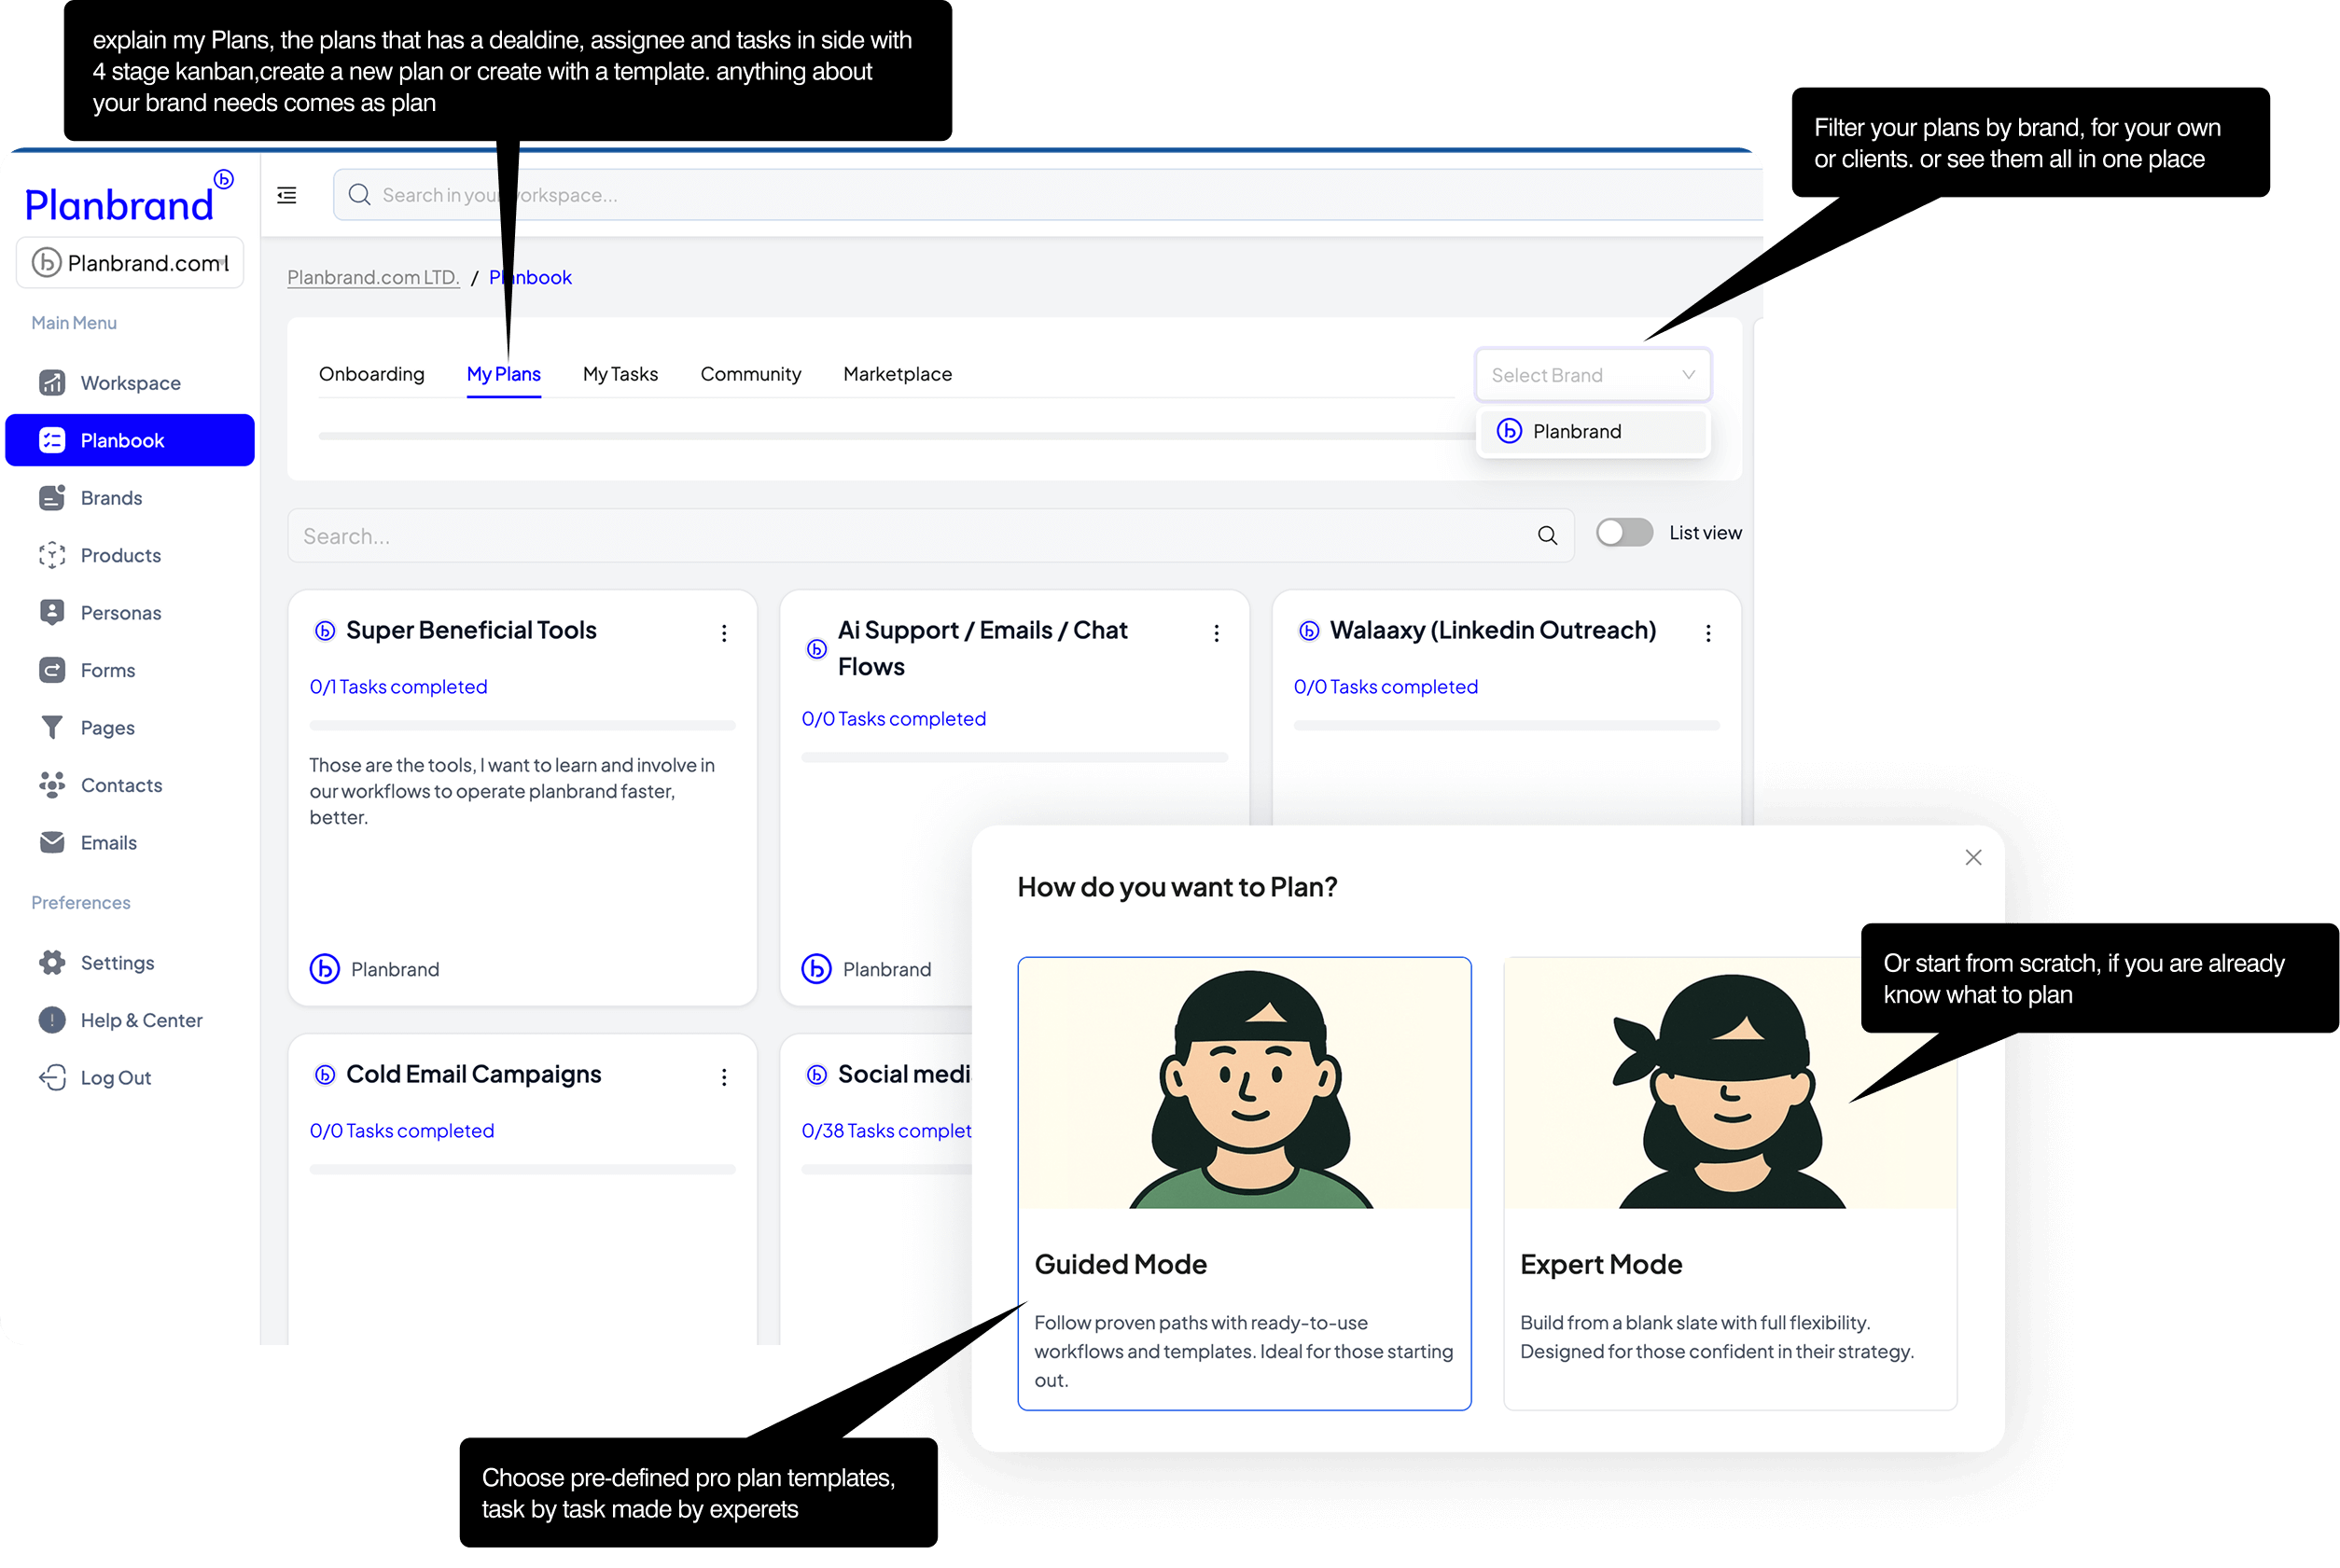Click the Emails envelope icon
The image size is (2340, 1568).
pos(52,843)
